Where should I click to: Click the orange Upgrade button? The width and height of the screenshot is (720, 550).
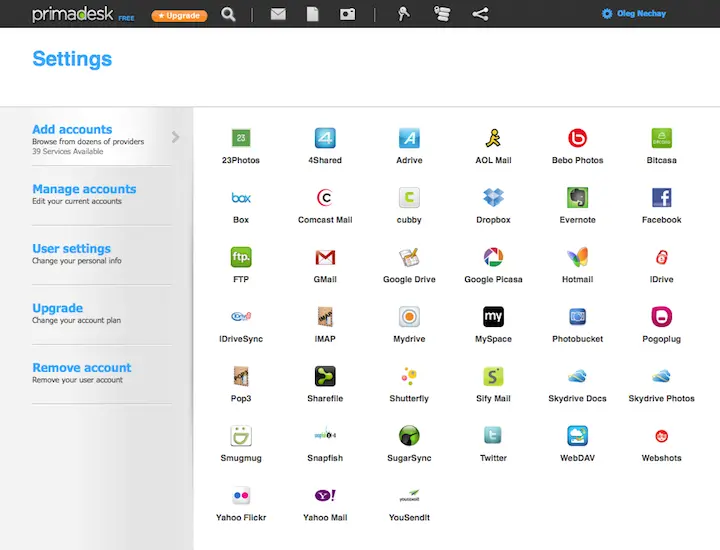(x=180, y=16)
